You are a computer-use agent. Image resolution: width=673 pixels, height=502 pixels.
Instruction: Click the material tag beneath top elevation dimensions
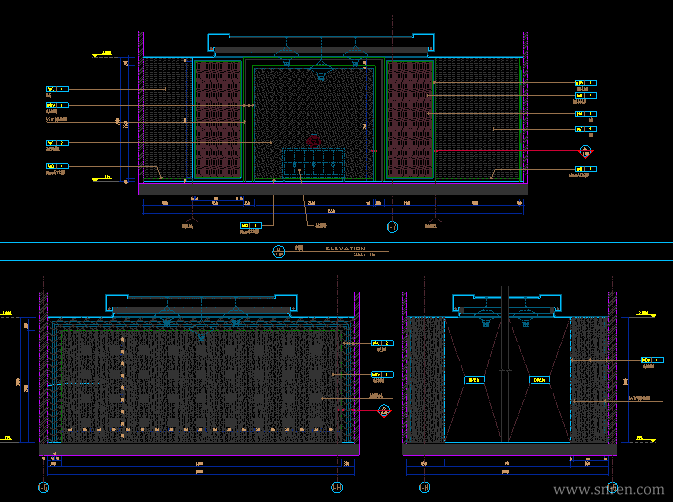[x=251, y=225]
